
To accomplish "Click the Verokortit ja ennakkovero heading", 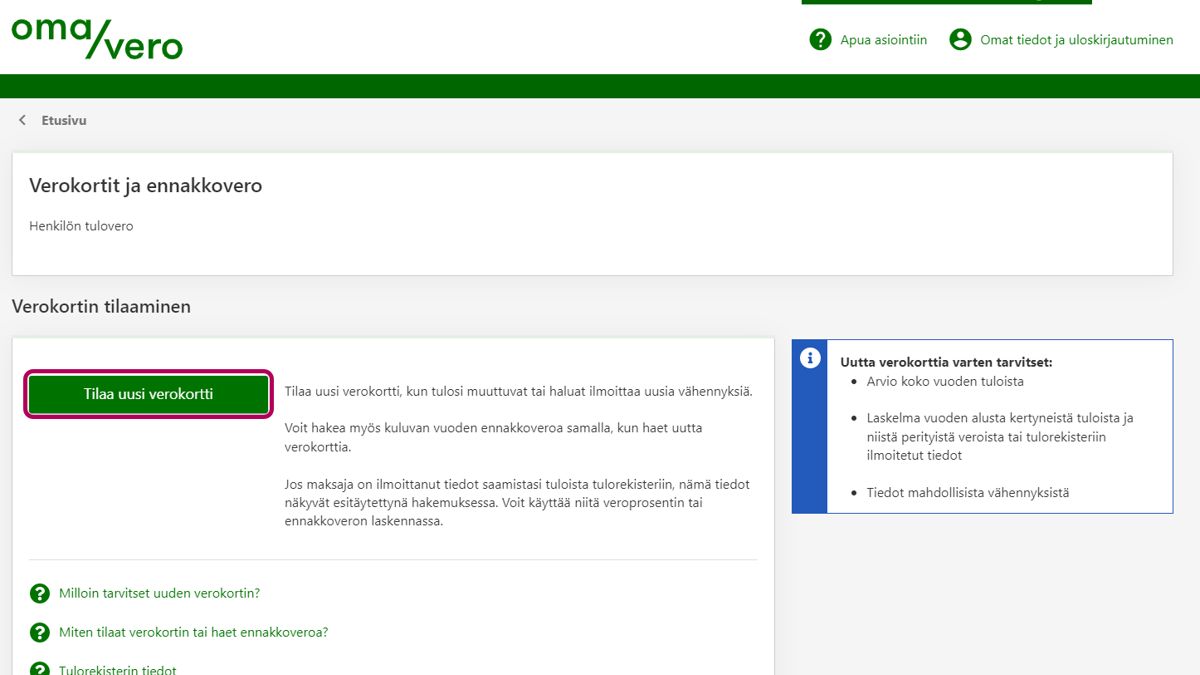I will pos(146,186).
